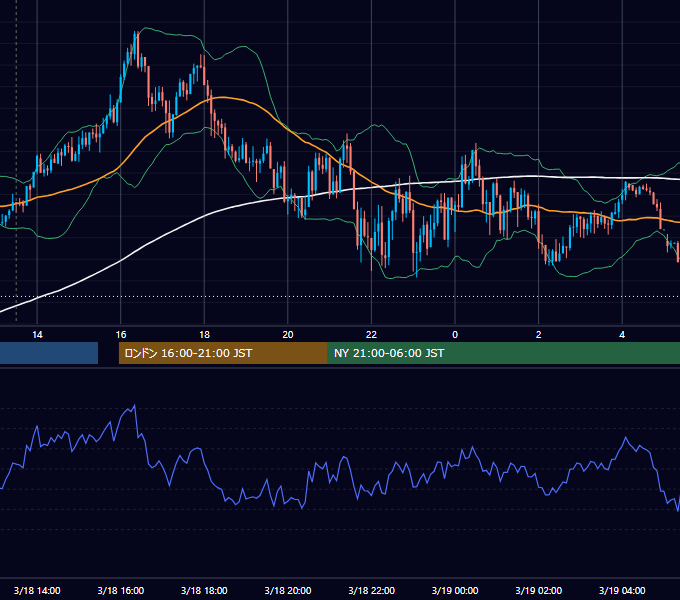680x600 pixels.
Task: Click the 3/18 18:00 time label
Action: coord(204,590)
